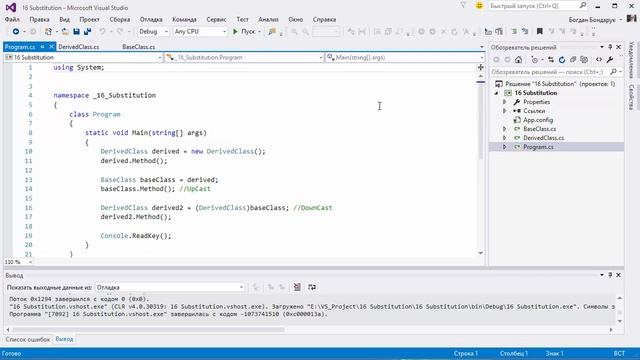640x360 pixels.
Task: Open the dropdown arrow beside Пуск
Action: [x=259, y=31]
